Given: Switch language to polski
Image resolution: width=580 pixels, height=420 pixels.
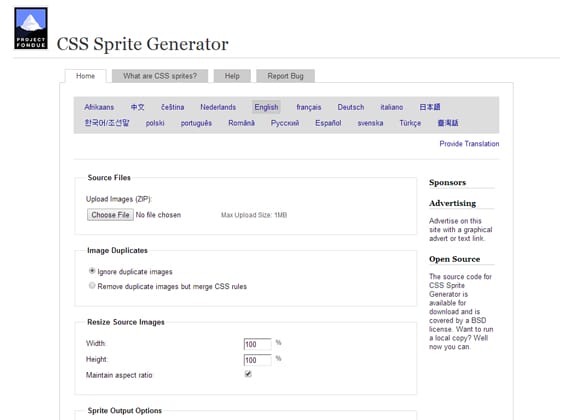Looking at the screenshot, I should 155,123.
